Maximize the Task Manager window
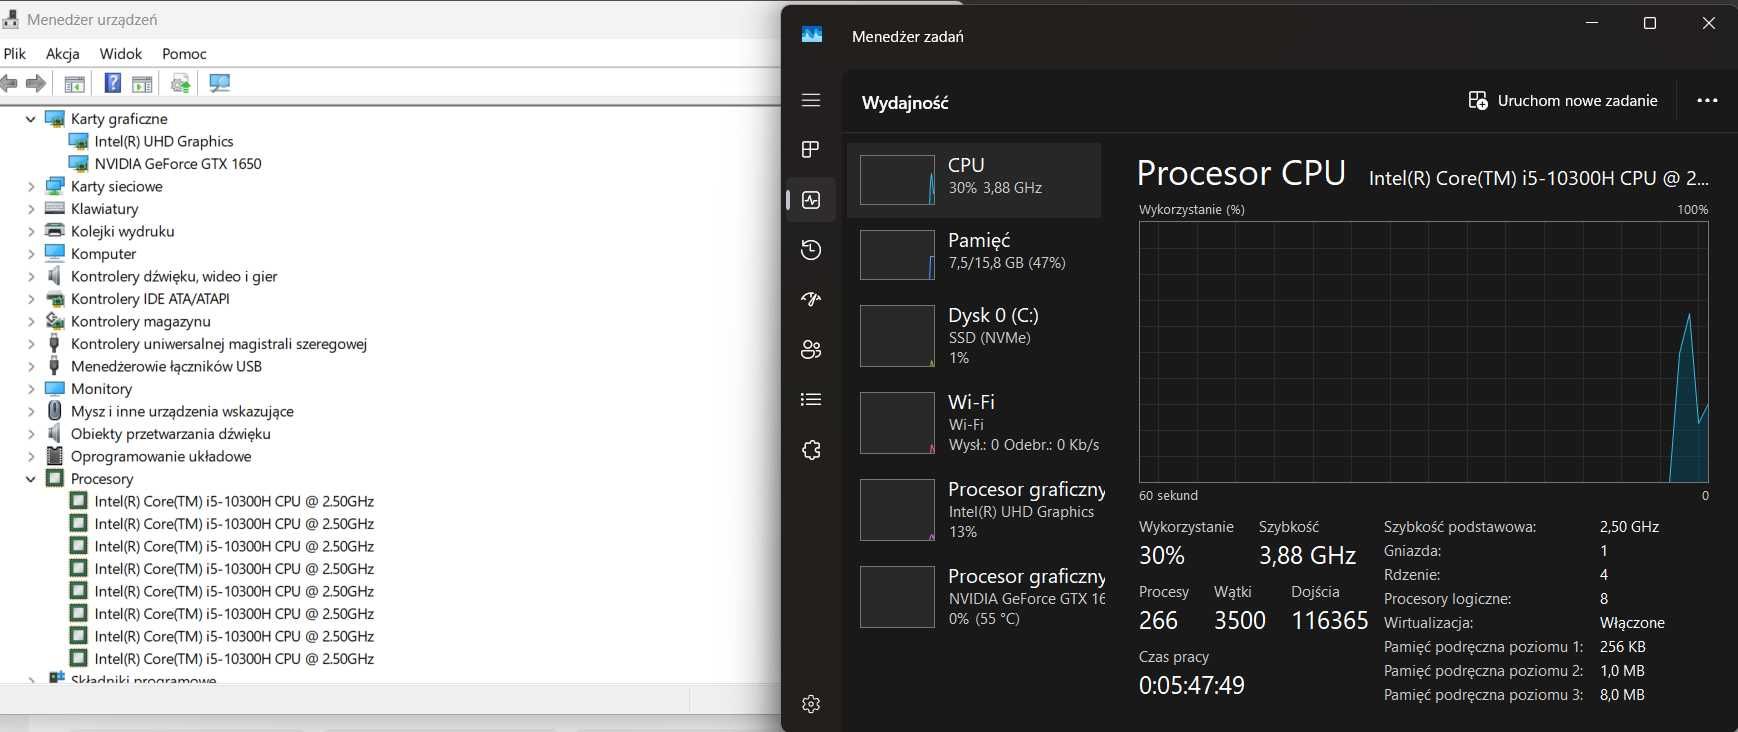 pyautogui.click(x=1650, y=23)
